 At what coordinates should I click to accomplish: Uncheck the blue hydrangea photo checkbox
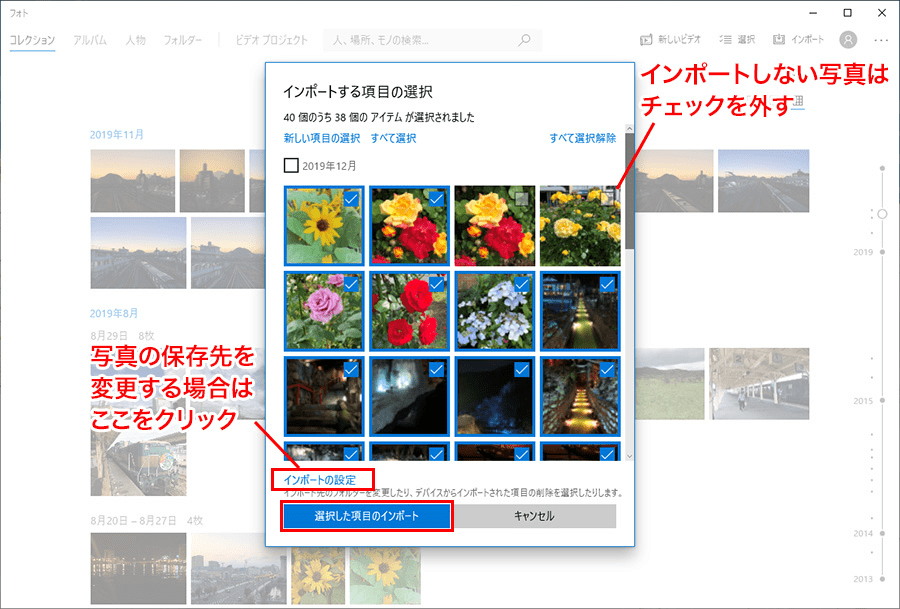tap(521, 284)
